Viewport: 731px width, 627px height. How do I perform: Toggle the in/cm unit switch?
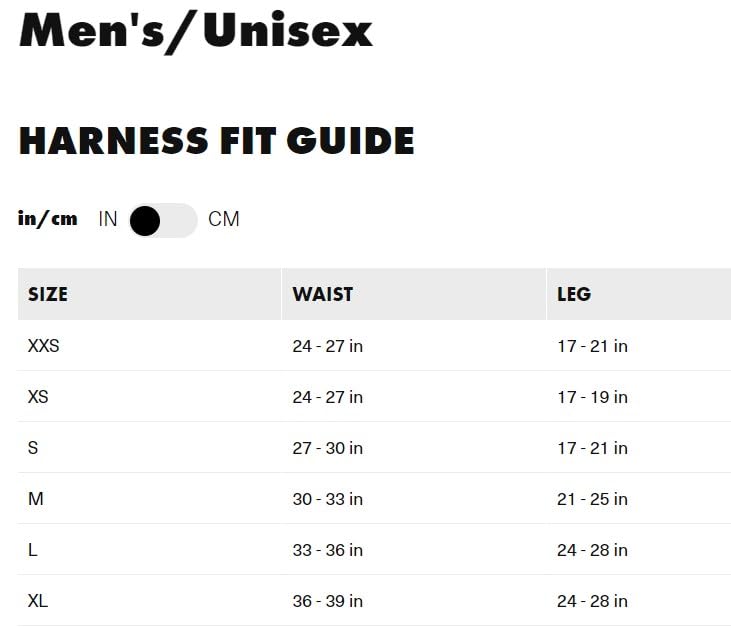pos(162,220)
